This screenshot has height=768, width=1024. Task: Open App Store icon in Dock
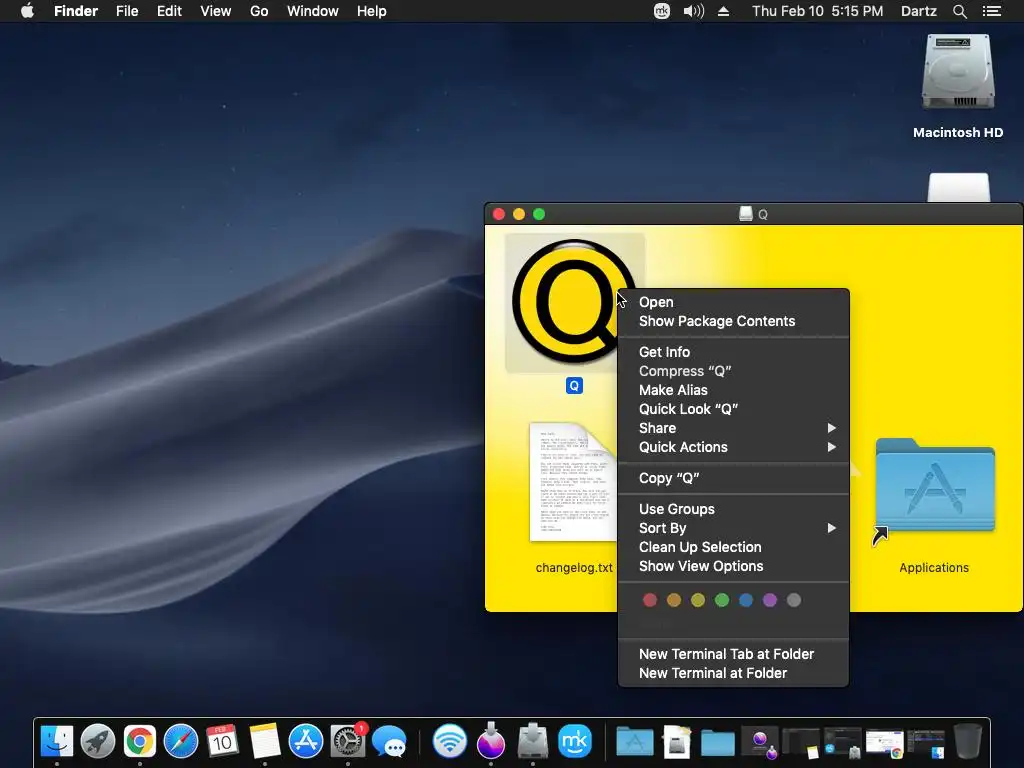(306, 741)
